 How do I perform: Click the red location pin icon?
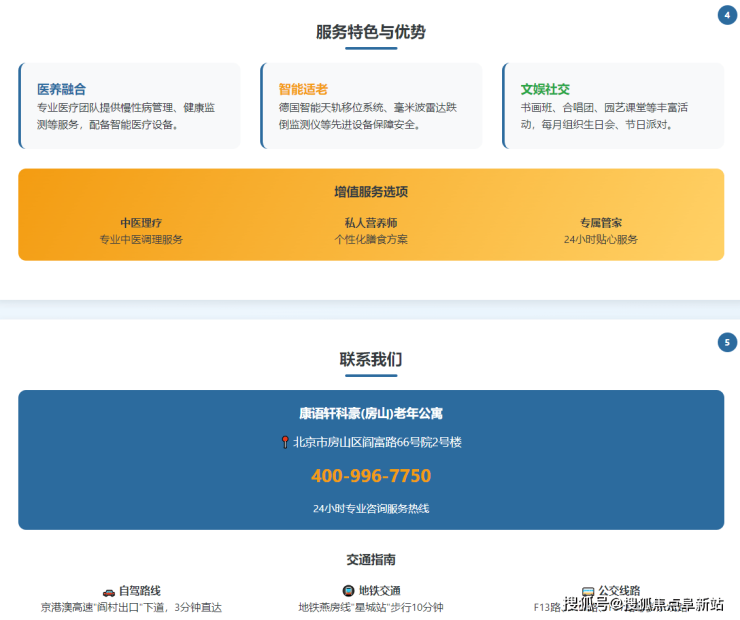point(285,442)
